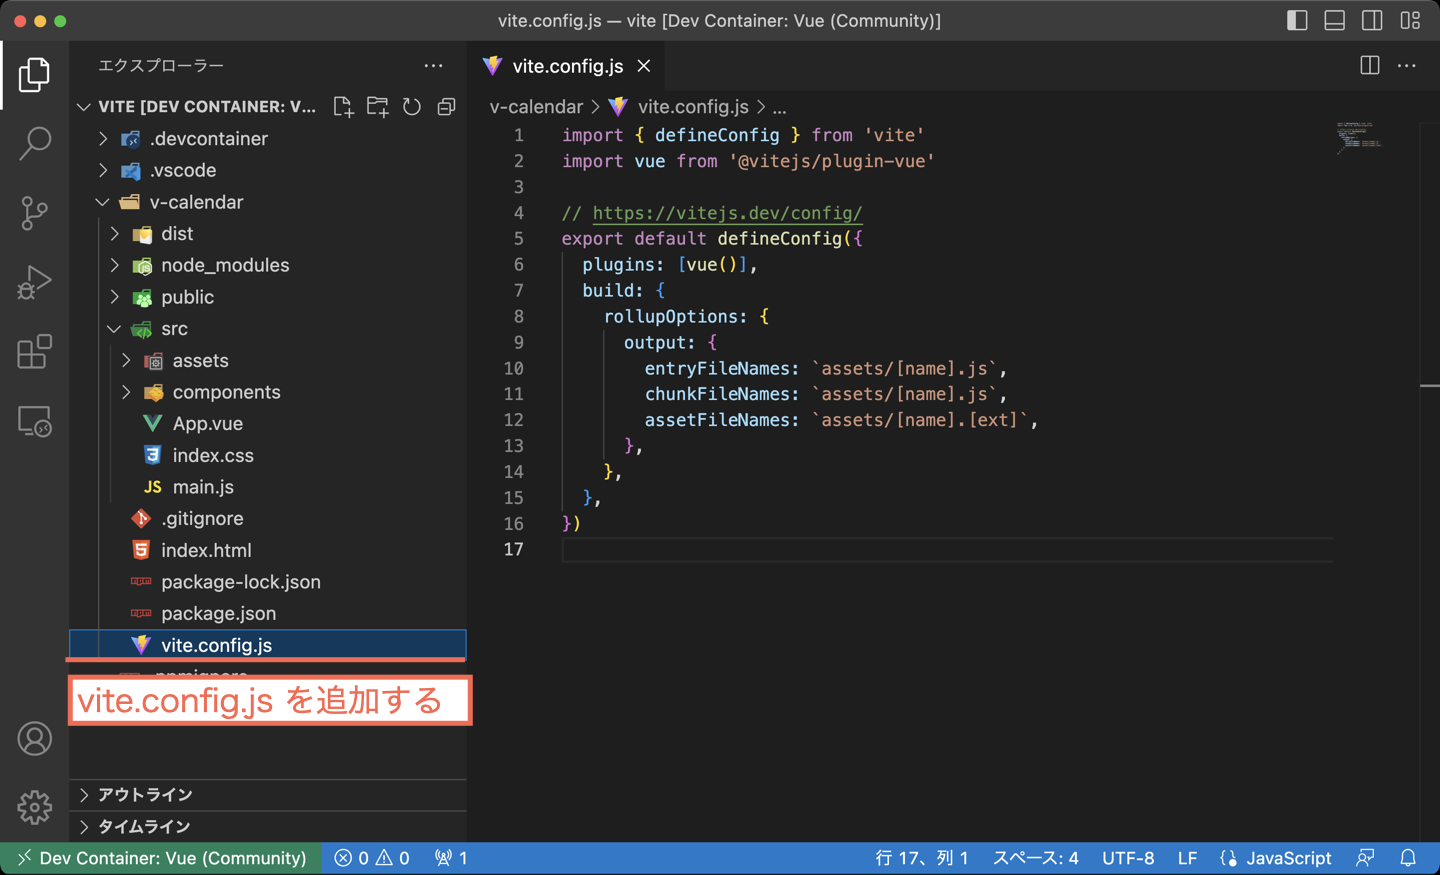Split the editor to the right
The image size is (1440, 875).
(x=1370, y=66)
